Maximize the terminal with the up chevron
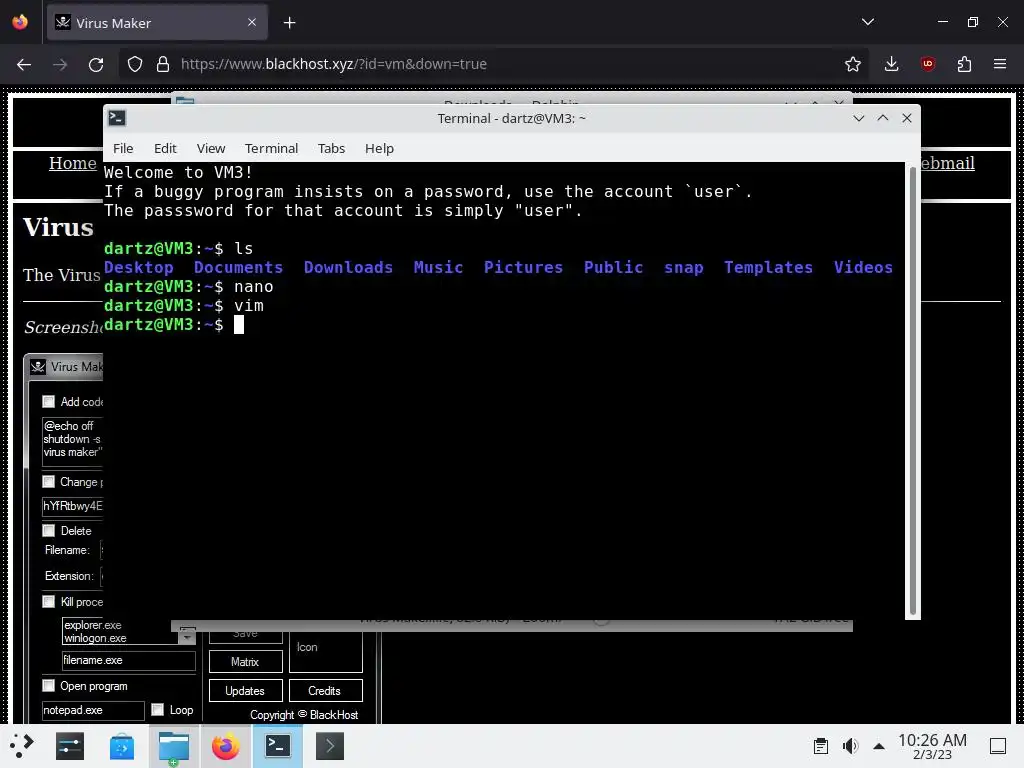The width and height of the screenshot is (1024, 768). tap(883, 118)
